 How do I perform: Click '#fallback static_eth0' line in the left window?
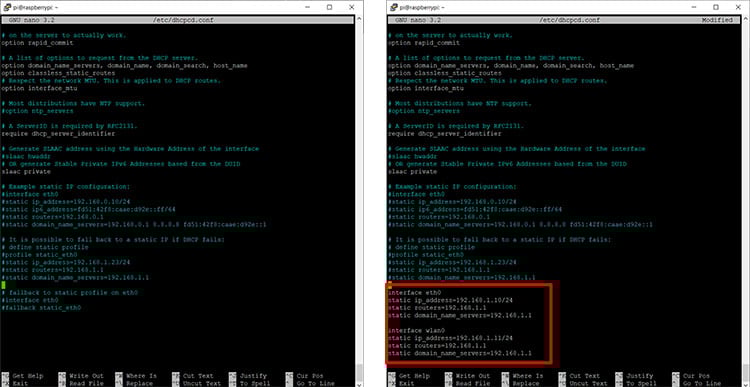pos(41,308)
